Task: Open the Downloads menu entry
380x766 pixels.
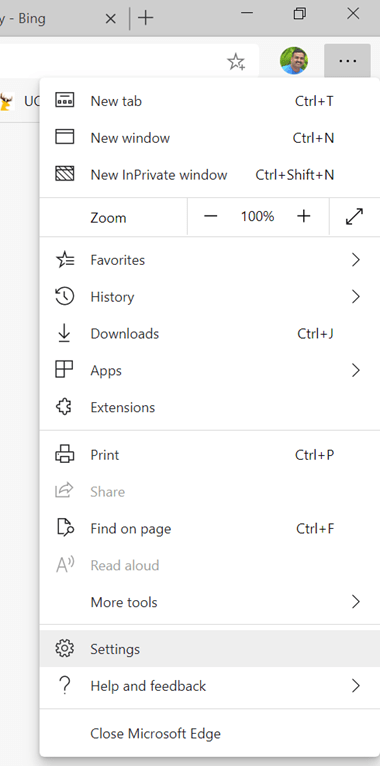Action: 210,334
